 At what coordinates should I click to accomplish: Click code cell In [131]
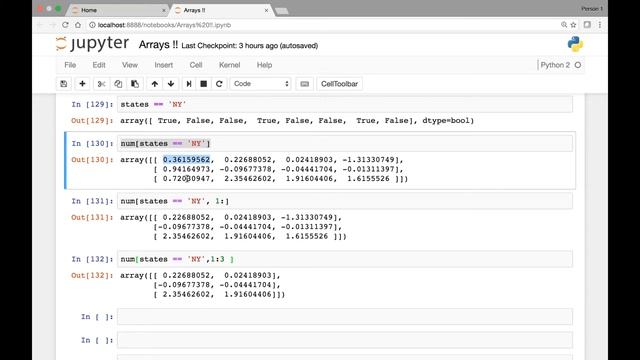point(345,201)
